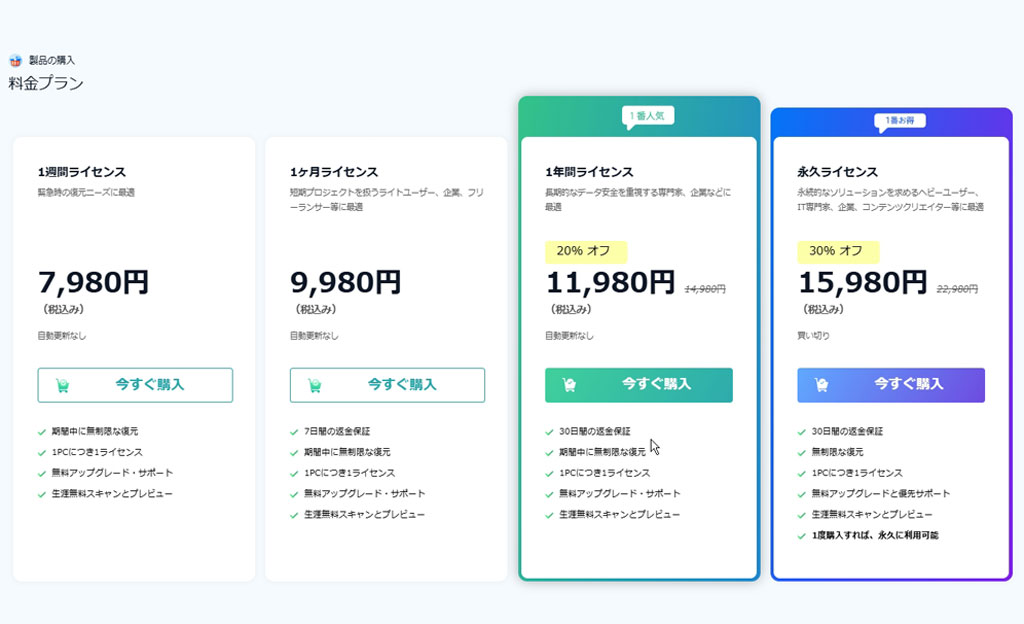Click the checkmark beside 無料アップグレードと優先サポート
Image resolution: width=1024 pixels, height=624 pixels.
802,494
